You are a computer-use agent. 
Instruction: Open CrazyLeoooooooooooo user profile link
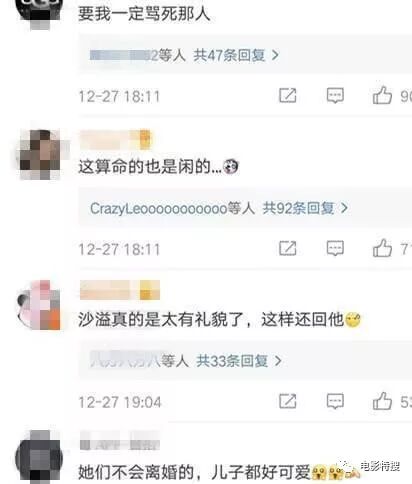(159, 209)
